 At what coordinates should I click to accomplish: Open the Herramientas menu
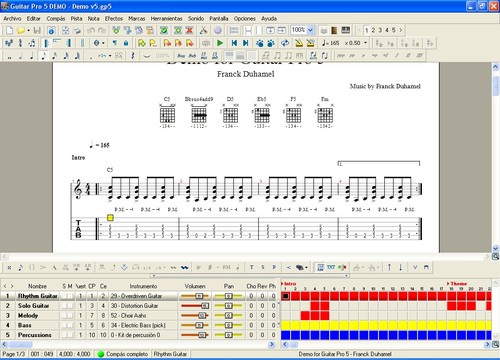[x=166, y=18]
